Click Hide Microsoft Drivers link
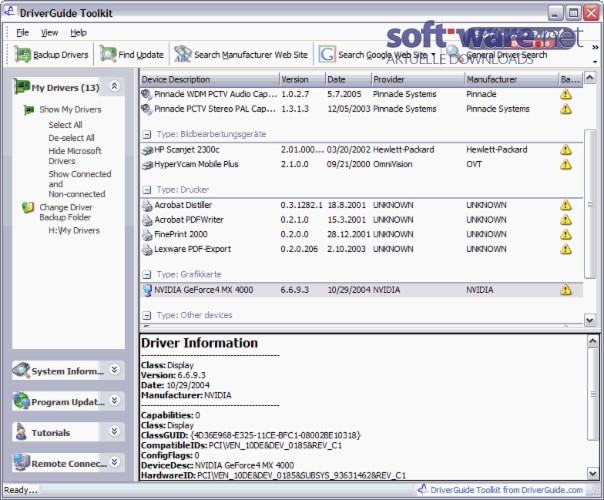This screenshot has width=604, height=500. (75, 156)
